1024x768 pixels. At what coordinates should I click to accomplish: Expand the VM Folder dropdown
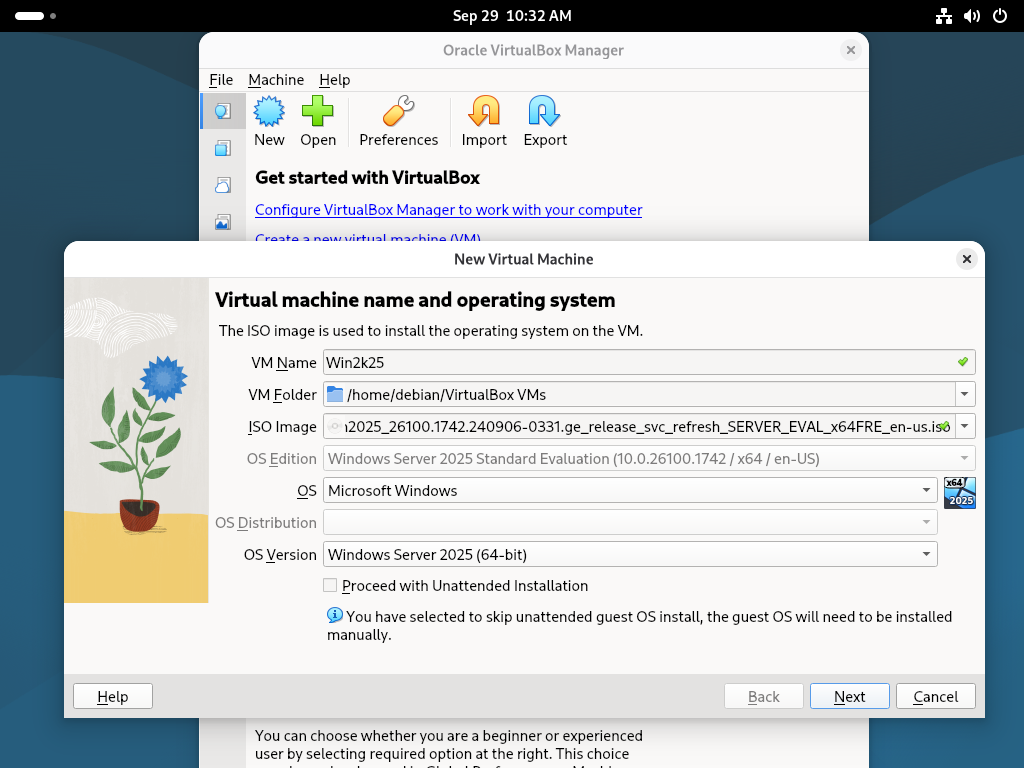[965, 394]
